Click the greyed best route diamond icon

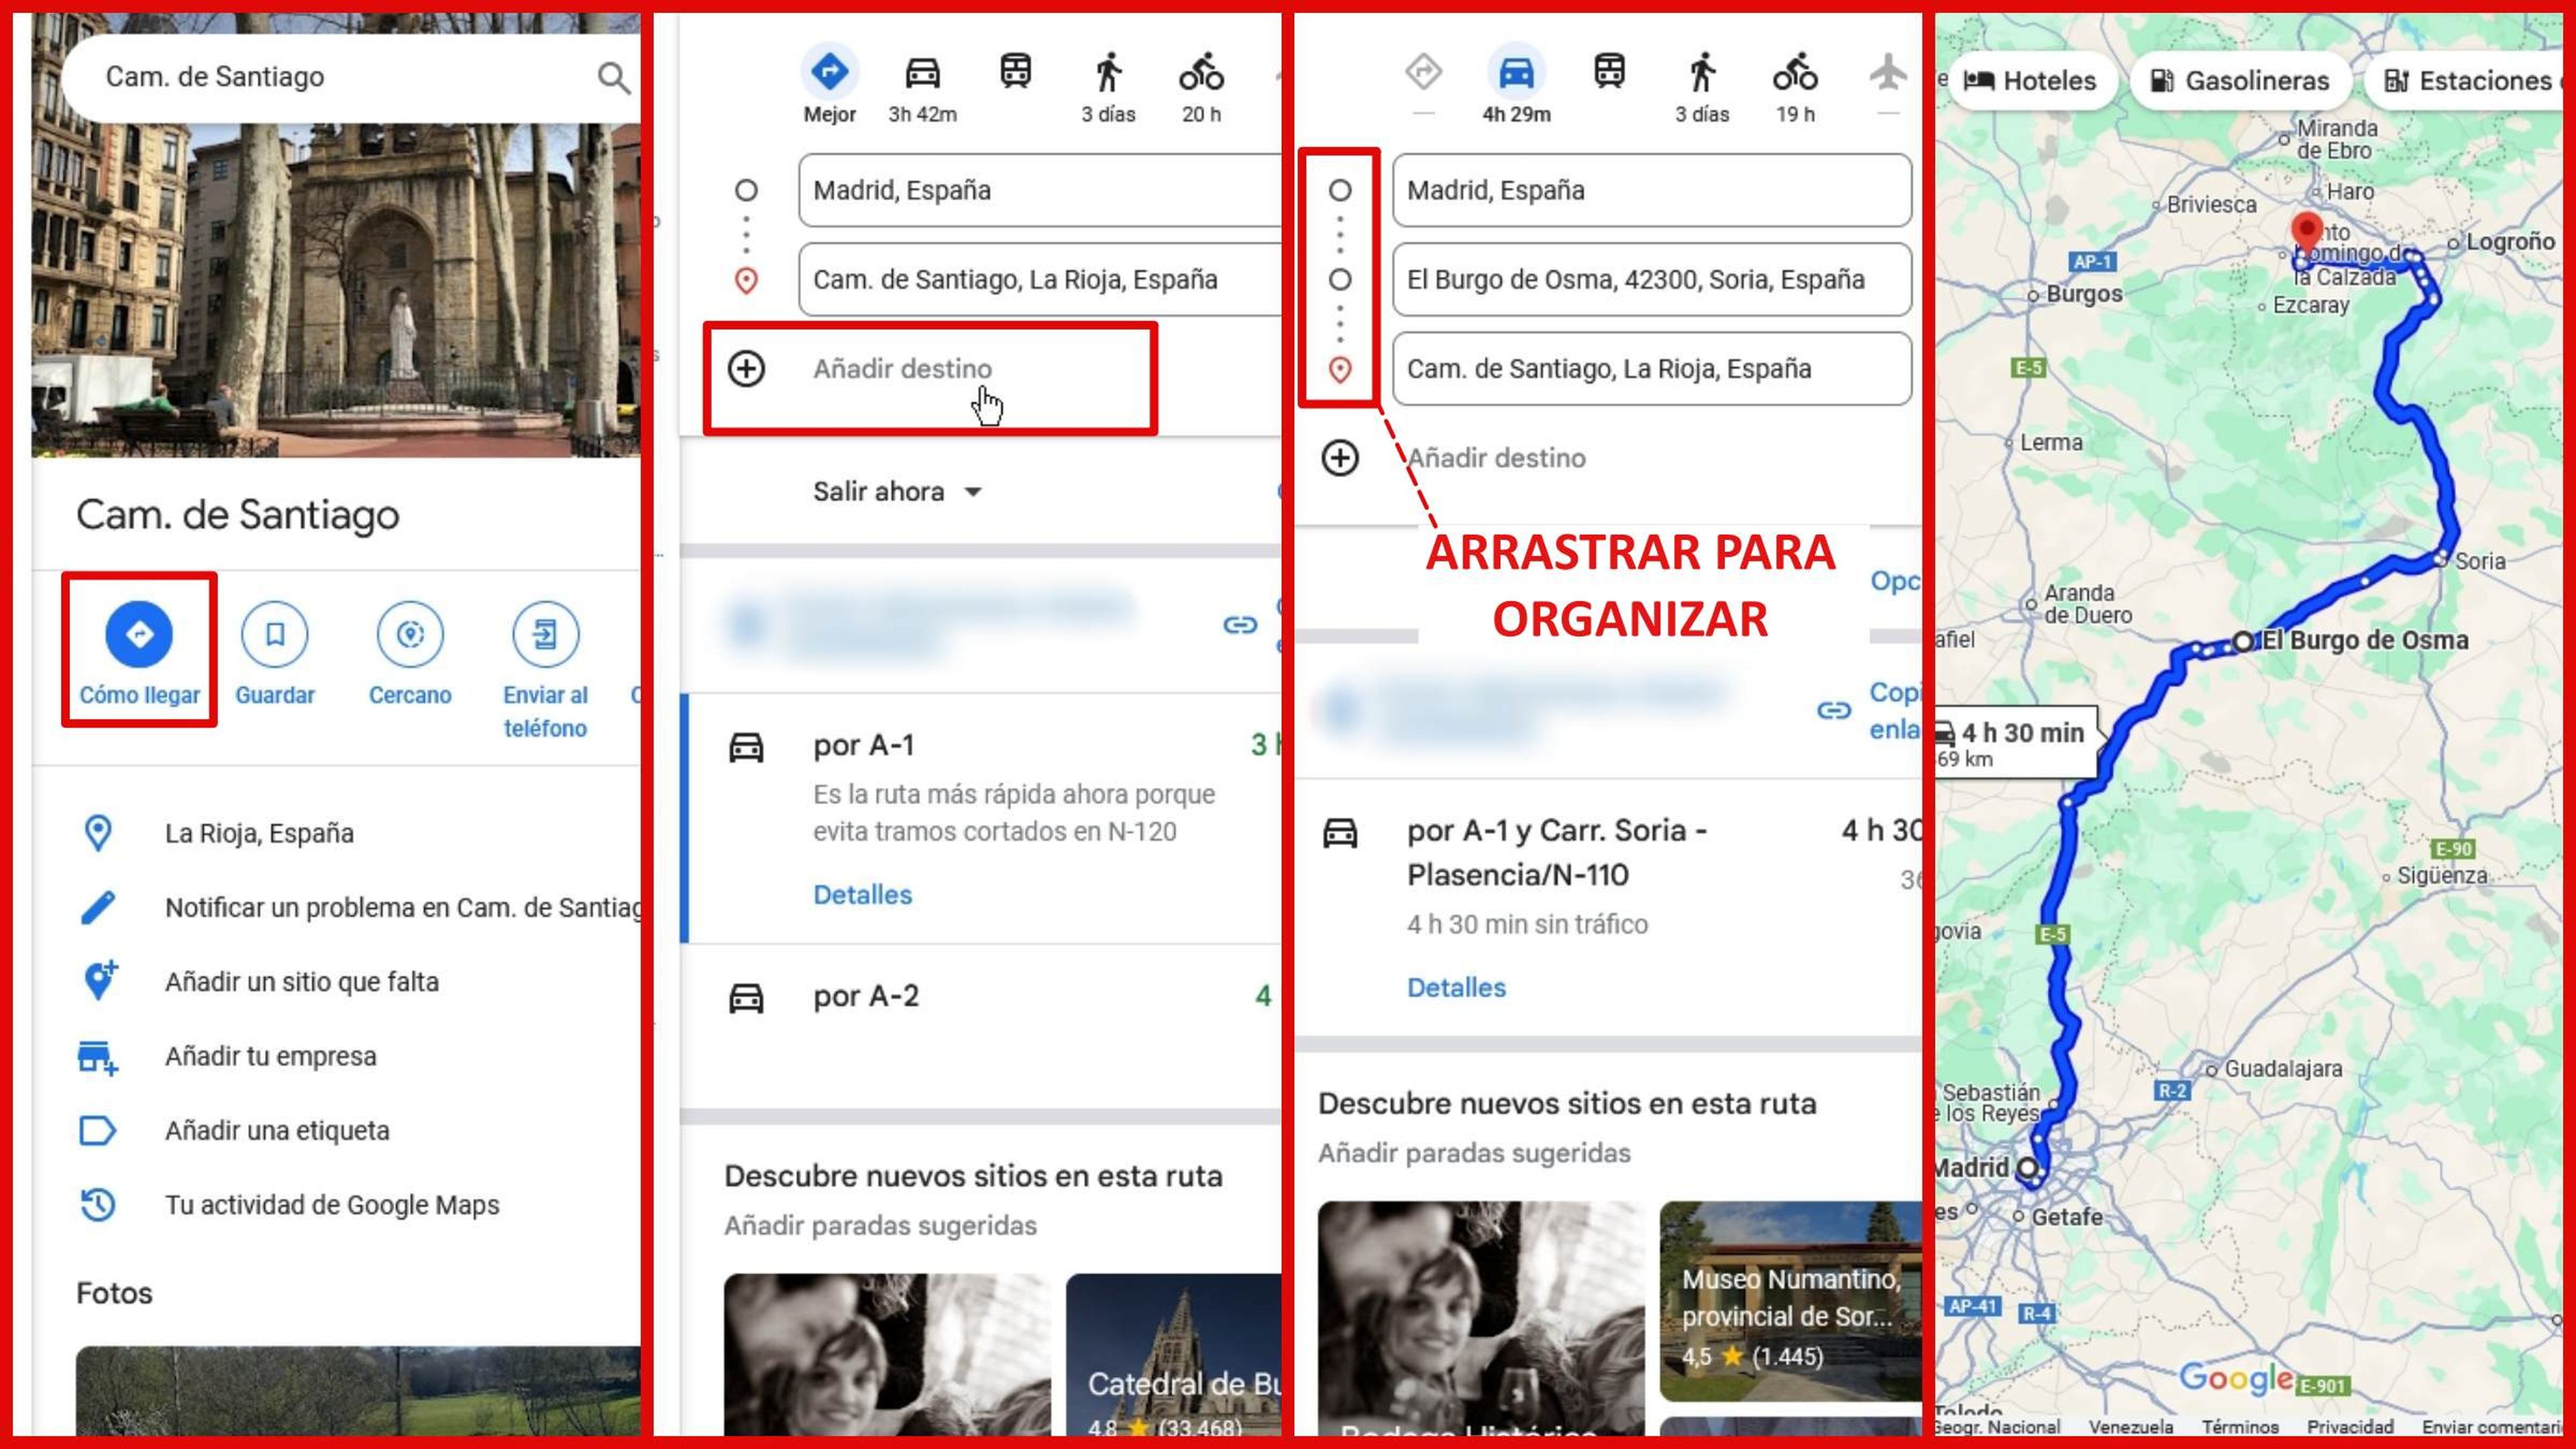(1423, 72)
